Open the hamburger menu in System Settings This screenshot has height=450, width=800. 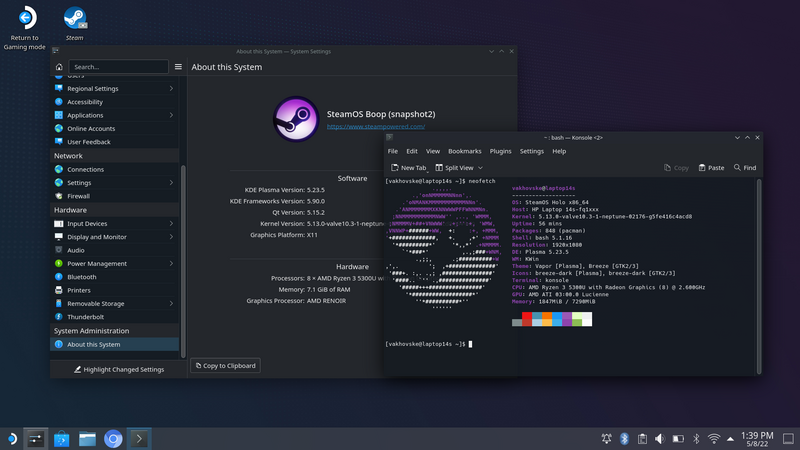point(178,67)
